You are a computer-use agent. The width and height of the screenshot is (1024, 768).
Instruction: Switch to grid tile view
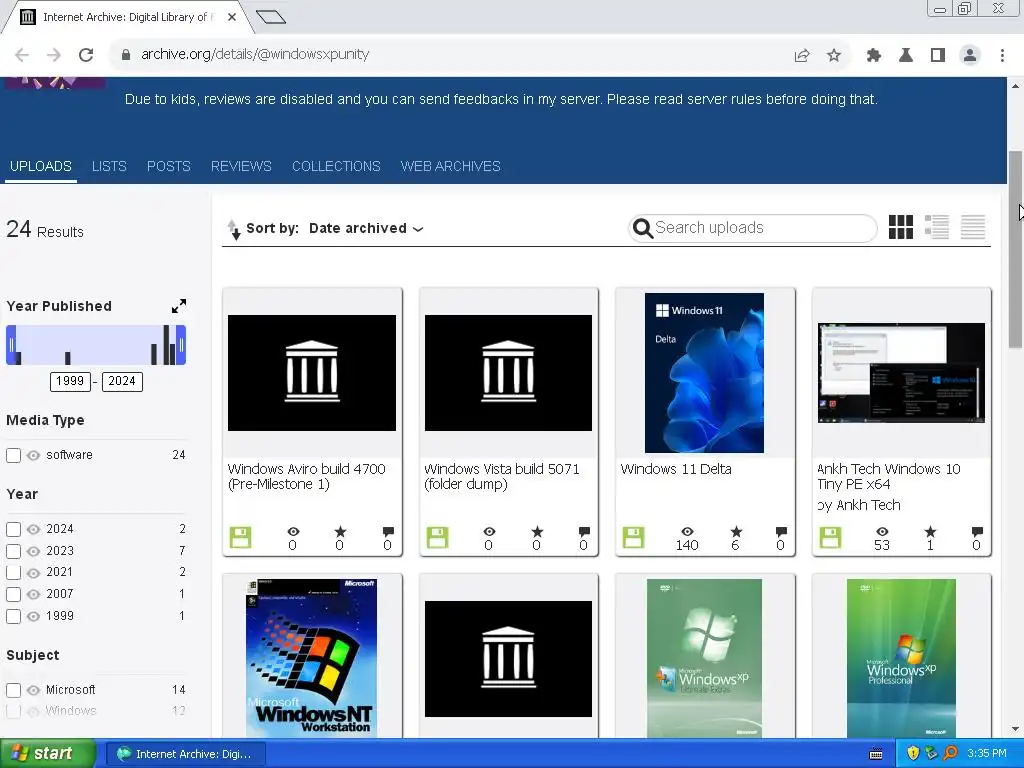point(901,227)
